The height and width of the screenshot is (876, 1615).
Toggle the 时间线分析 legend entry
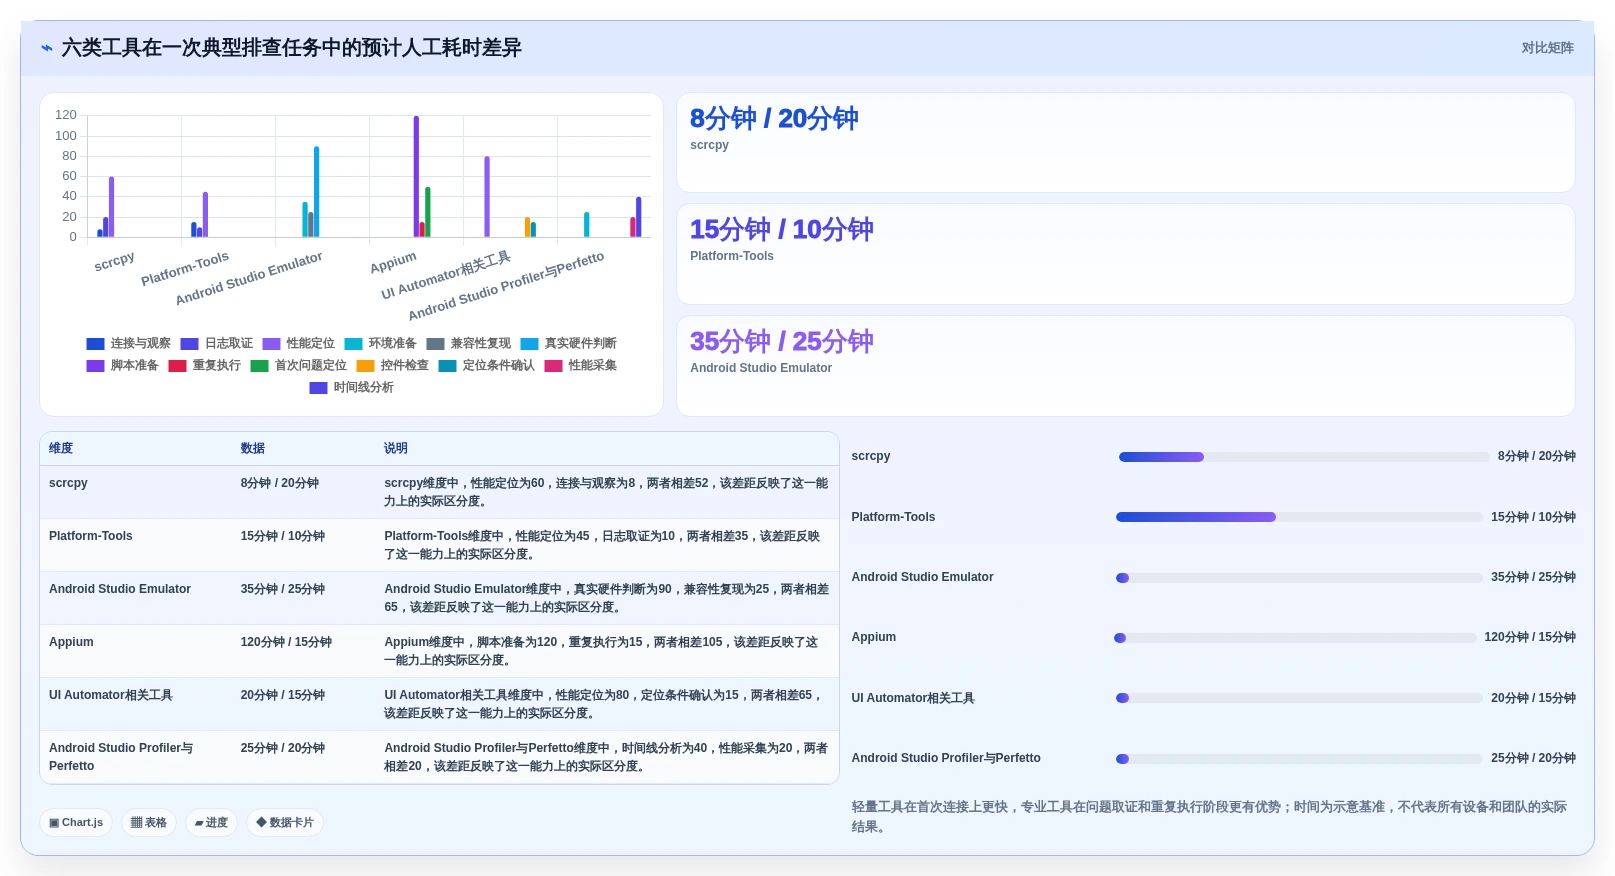tap(351, 387)
